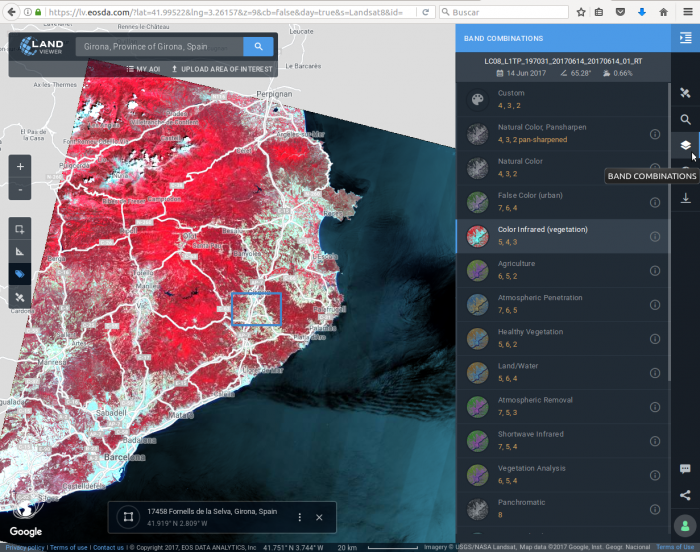Select the Custom band combination

[563, 100]
